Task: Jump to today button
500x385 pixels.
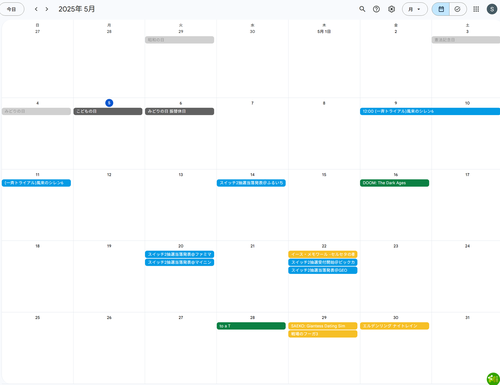Action: tap(12, 9)
